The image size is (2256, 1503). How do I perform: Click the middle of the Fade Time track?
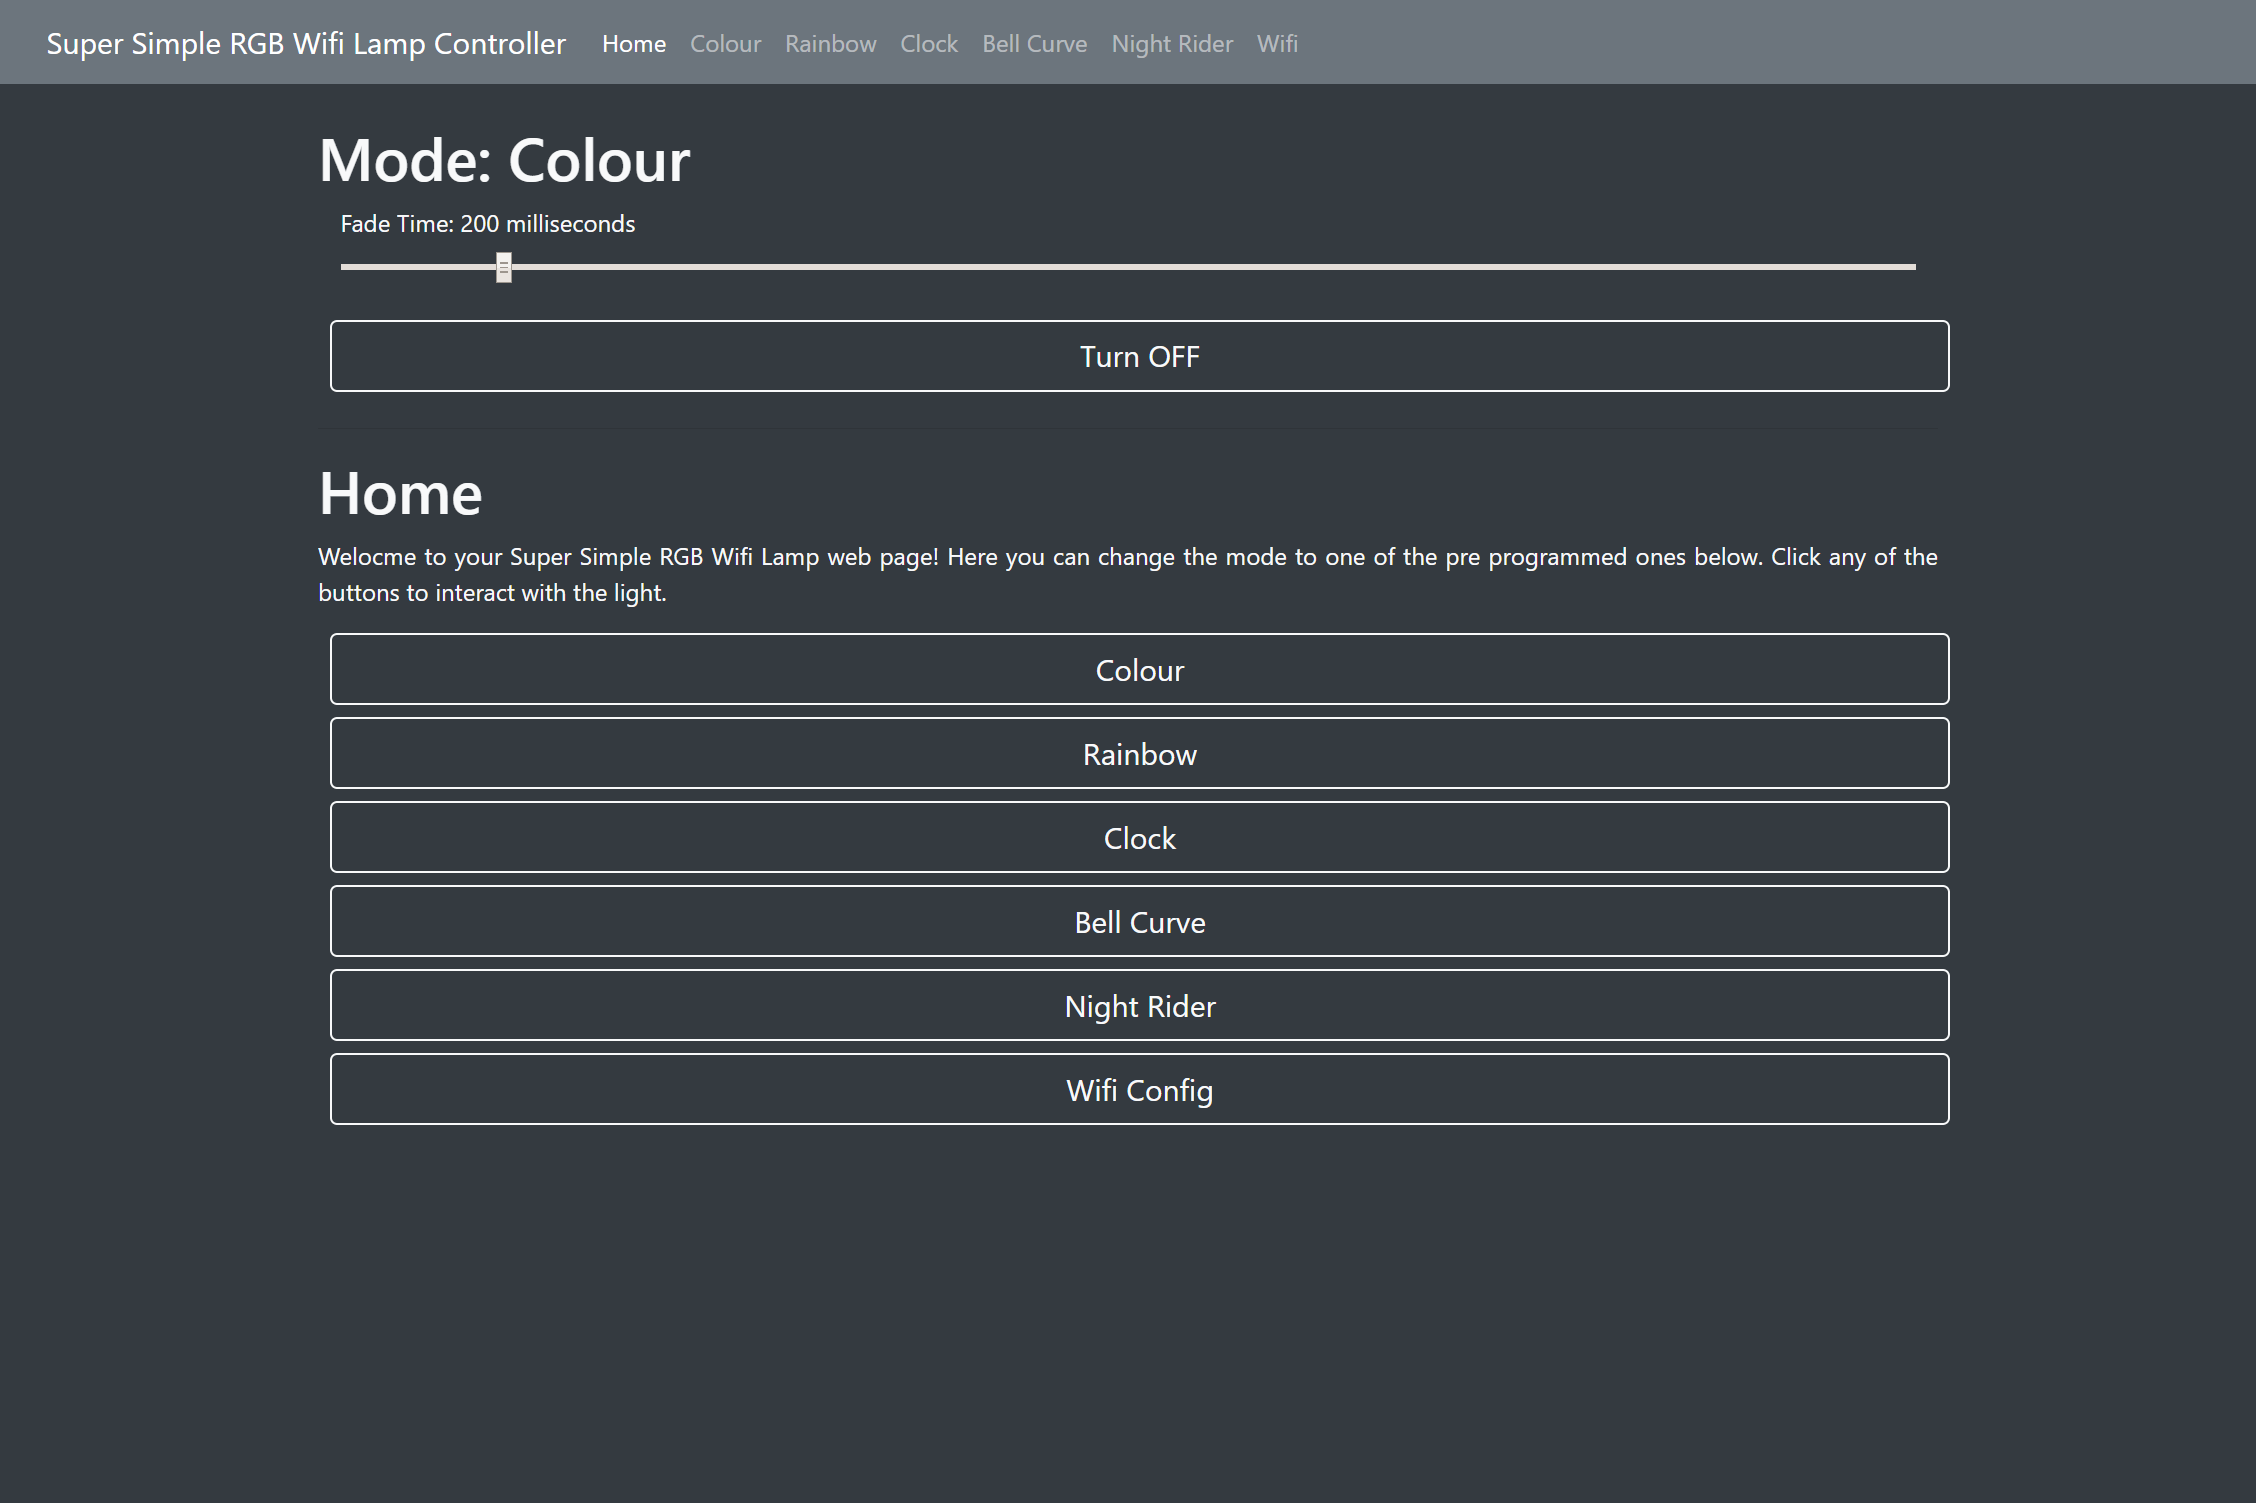coord(1128,267)
